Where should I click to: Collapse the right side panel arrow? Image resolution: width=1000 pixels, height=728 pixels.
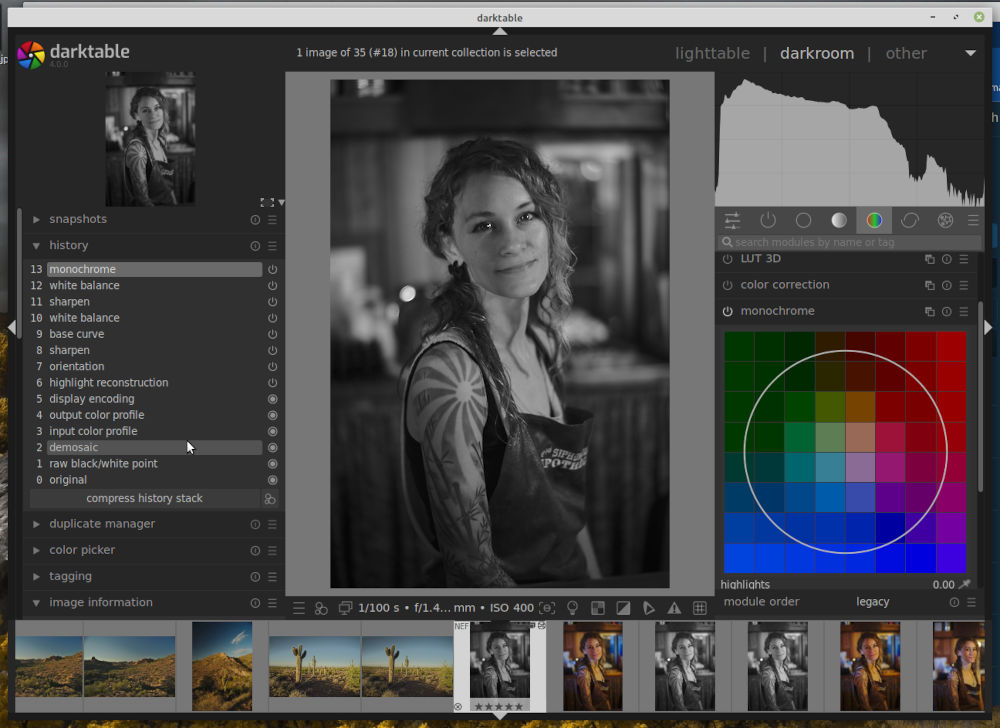click(x=988, y=327)
